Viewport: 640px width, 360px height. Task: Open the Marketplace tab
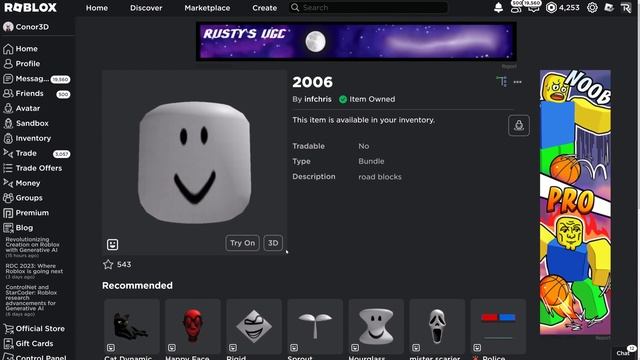207,8
